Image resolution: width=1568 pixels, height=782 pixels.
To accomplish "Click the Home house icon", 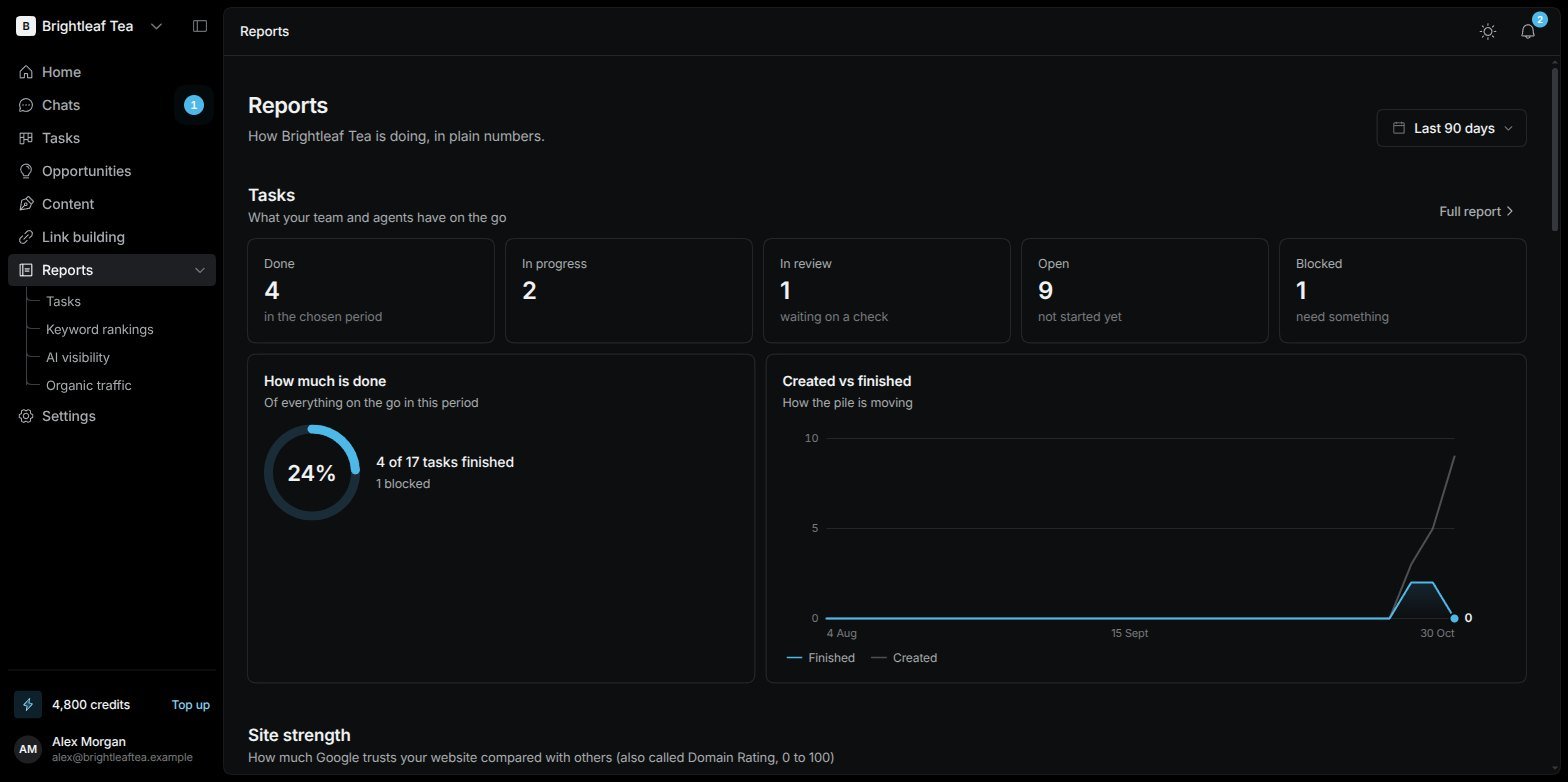I will pyautogui.click(x=26, y=72).
